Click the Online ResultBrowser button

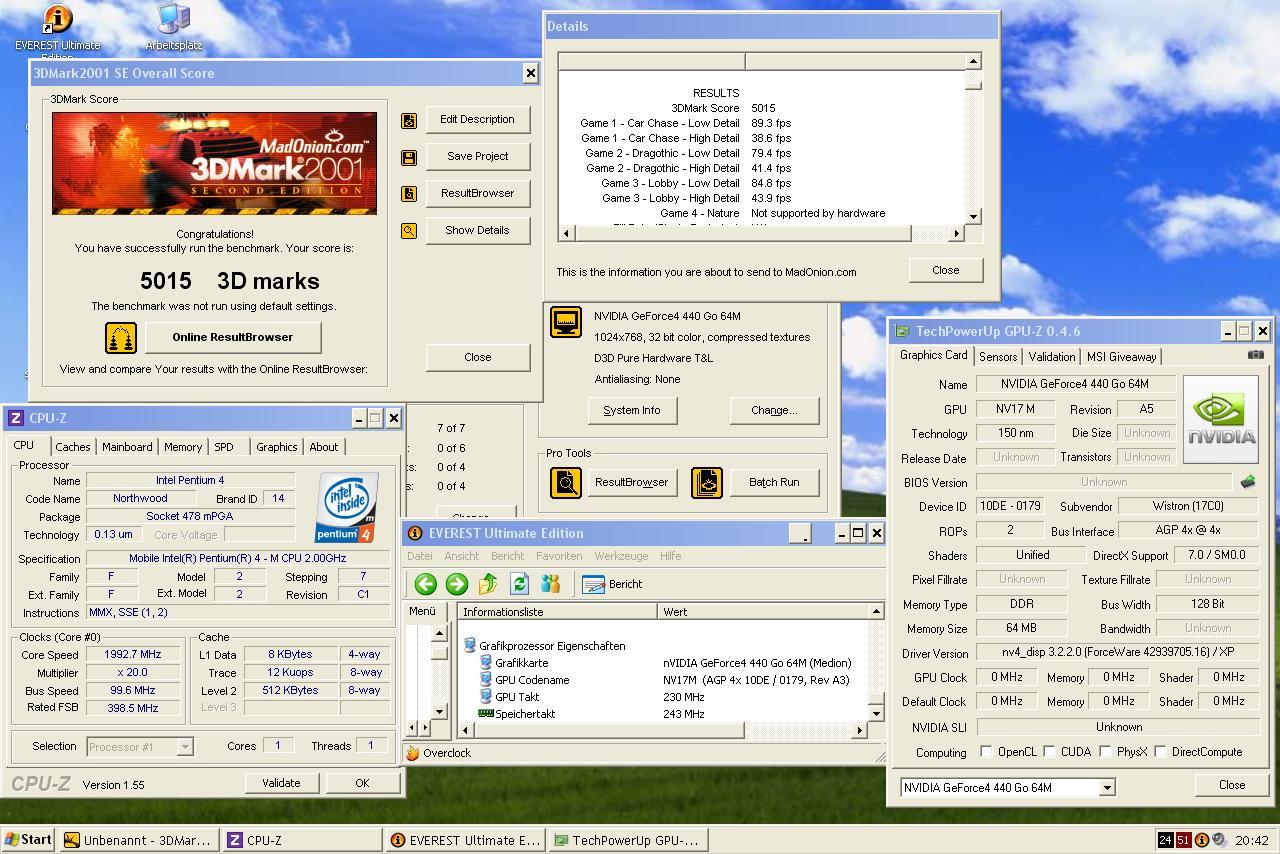[233, 337]
